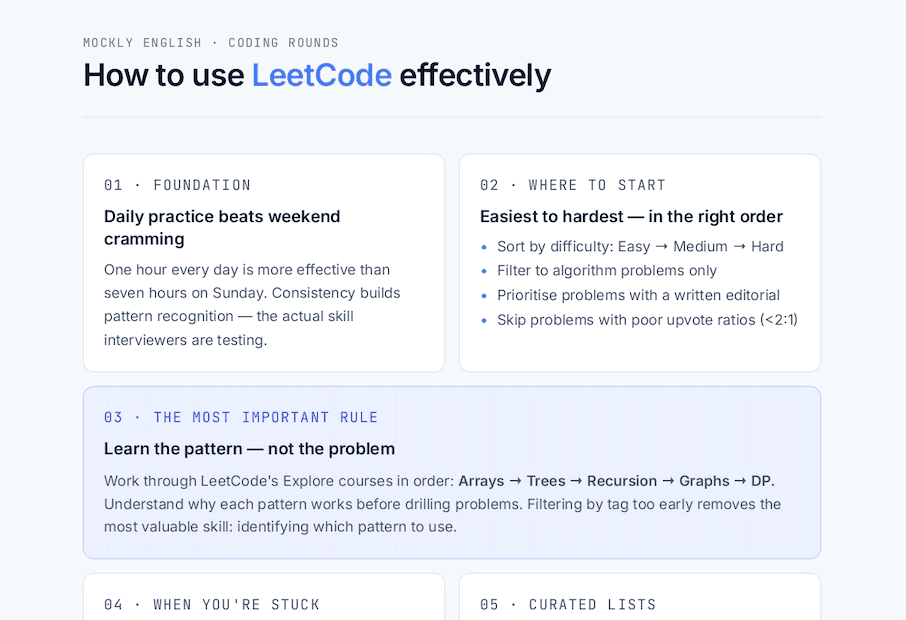
Task: Open the 02 Where to Start card label
Action: 573,185
